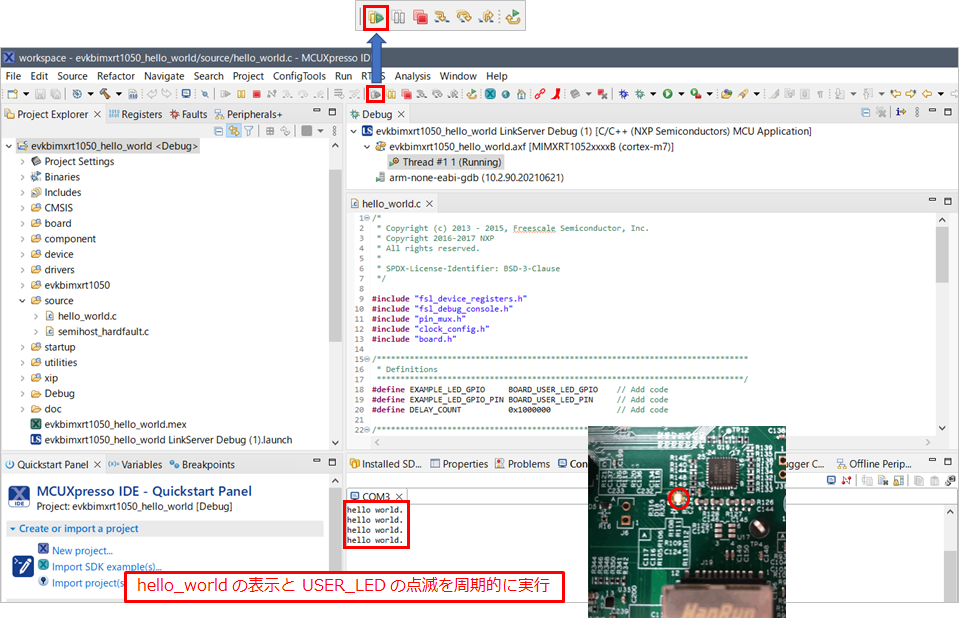Screen dimensions: 959x618
Task: Open dropdown arrow next to Run button
Action: 681,94
